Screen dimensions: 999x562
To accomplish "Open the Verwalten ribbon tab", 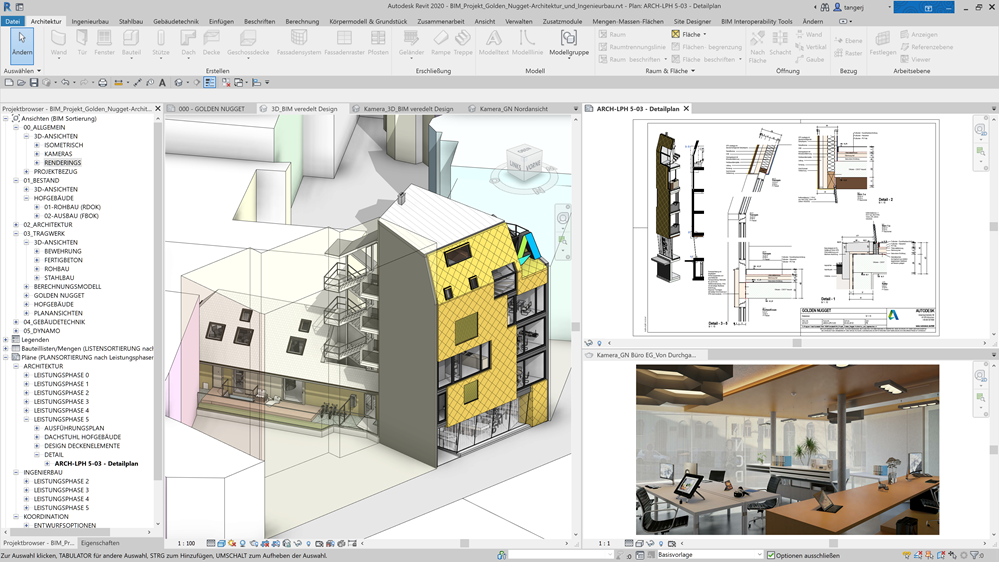I will 519,21.
